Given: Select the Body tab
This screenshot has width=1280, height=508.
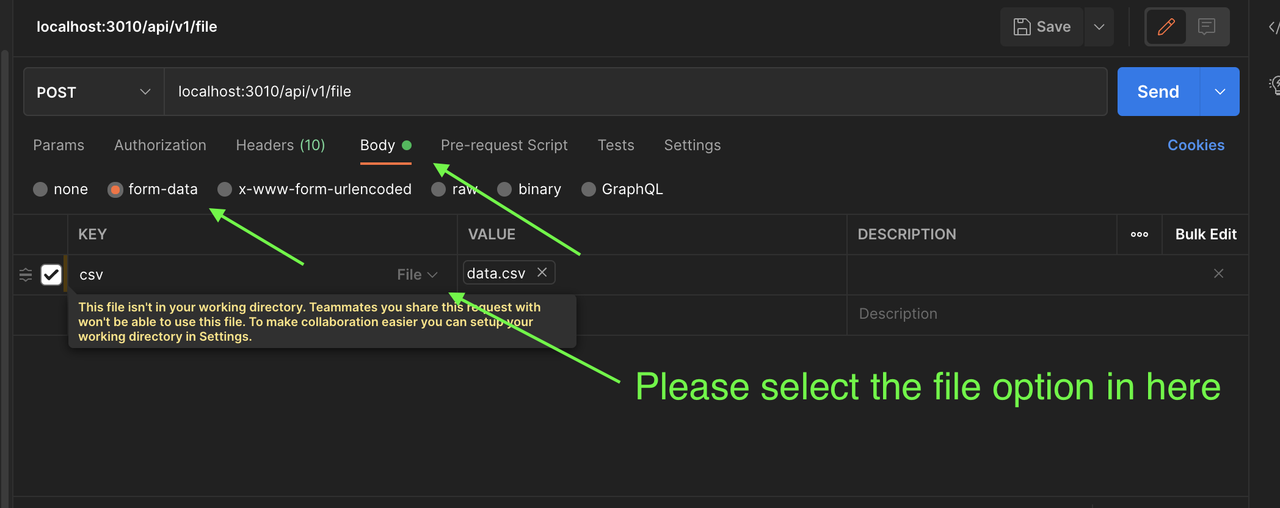Looking at the screenshot, I should click(385, 145).
